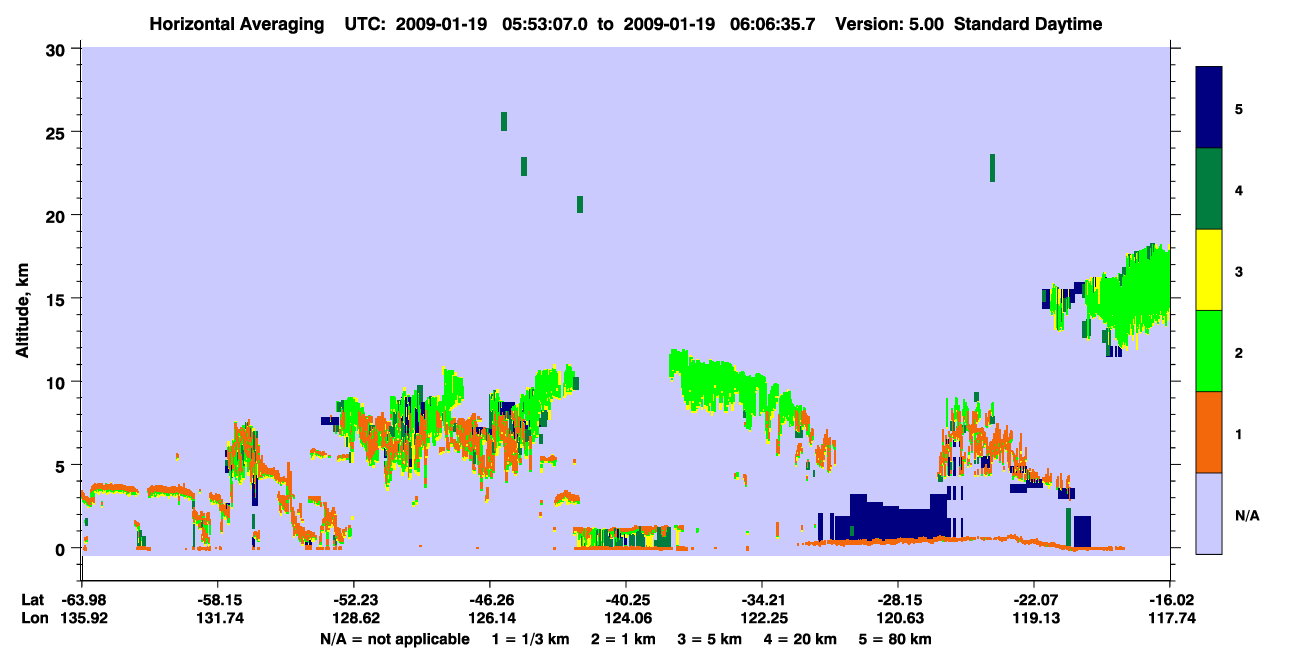Click the y-axis tick label 30

[x=58, y=49]
